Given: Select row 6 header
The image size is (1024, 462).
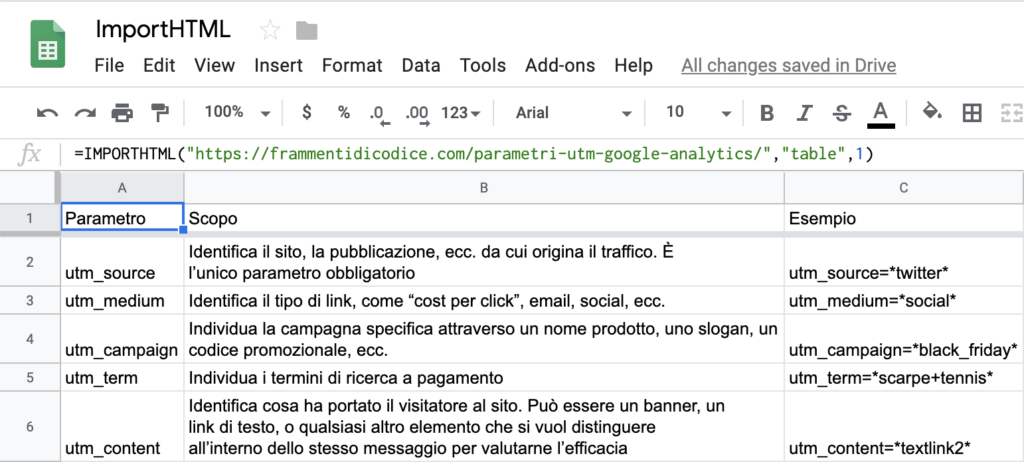Looking at the screenshot, I should coord(29,427).
